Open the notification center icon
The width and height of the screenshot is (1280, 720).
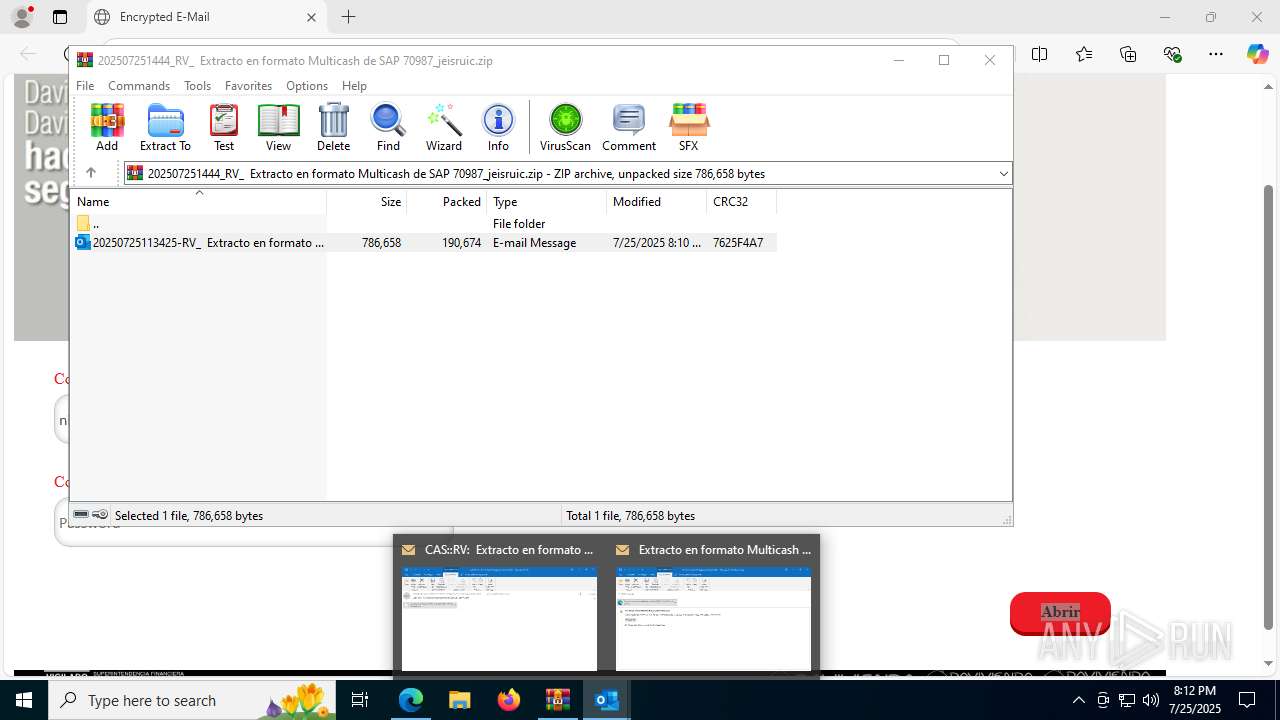point(1246,700)
